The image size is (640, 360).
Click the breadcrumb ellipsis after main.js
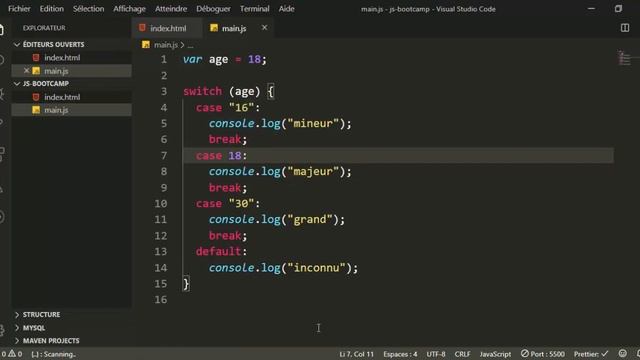click(190, 45)
